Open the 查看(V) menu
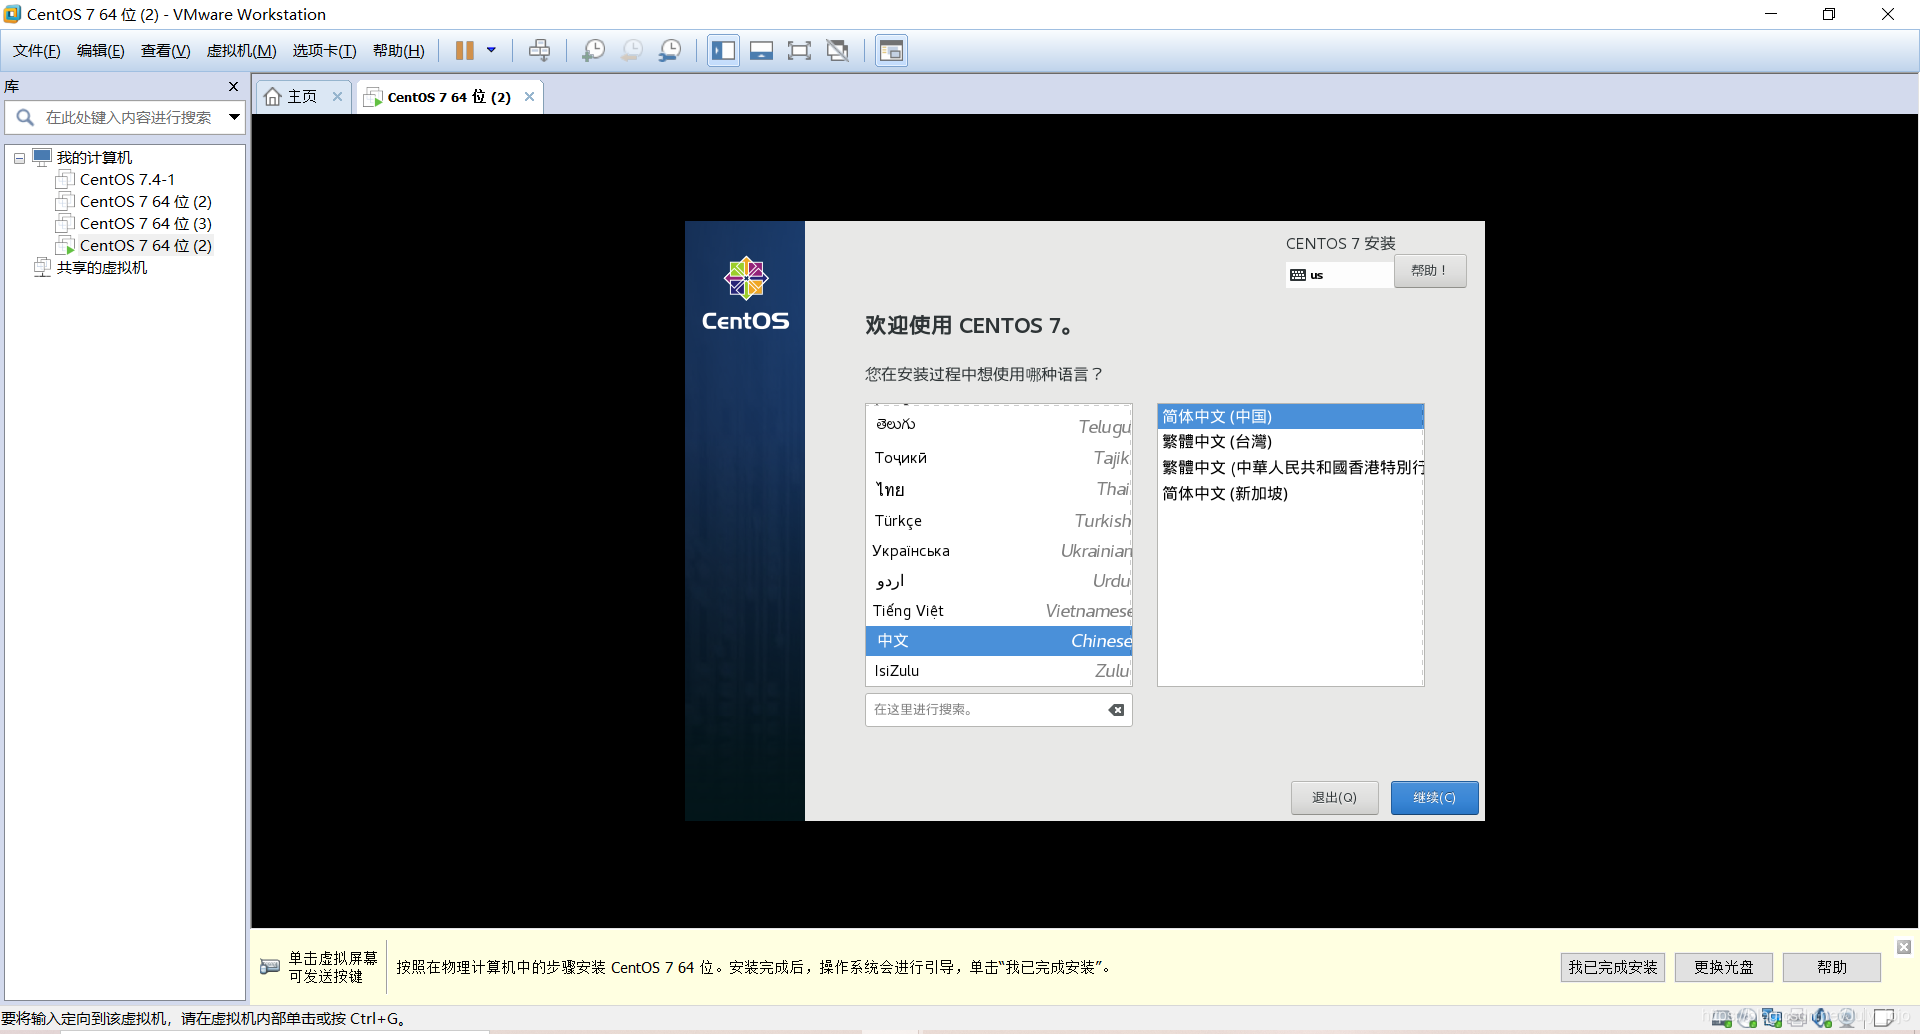Viewport: 1920px width, 1034px height. 166,51
